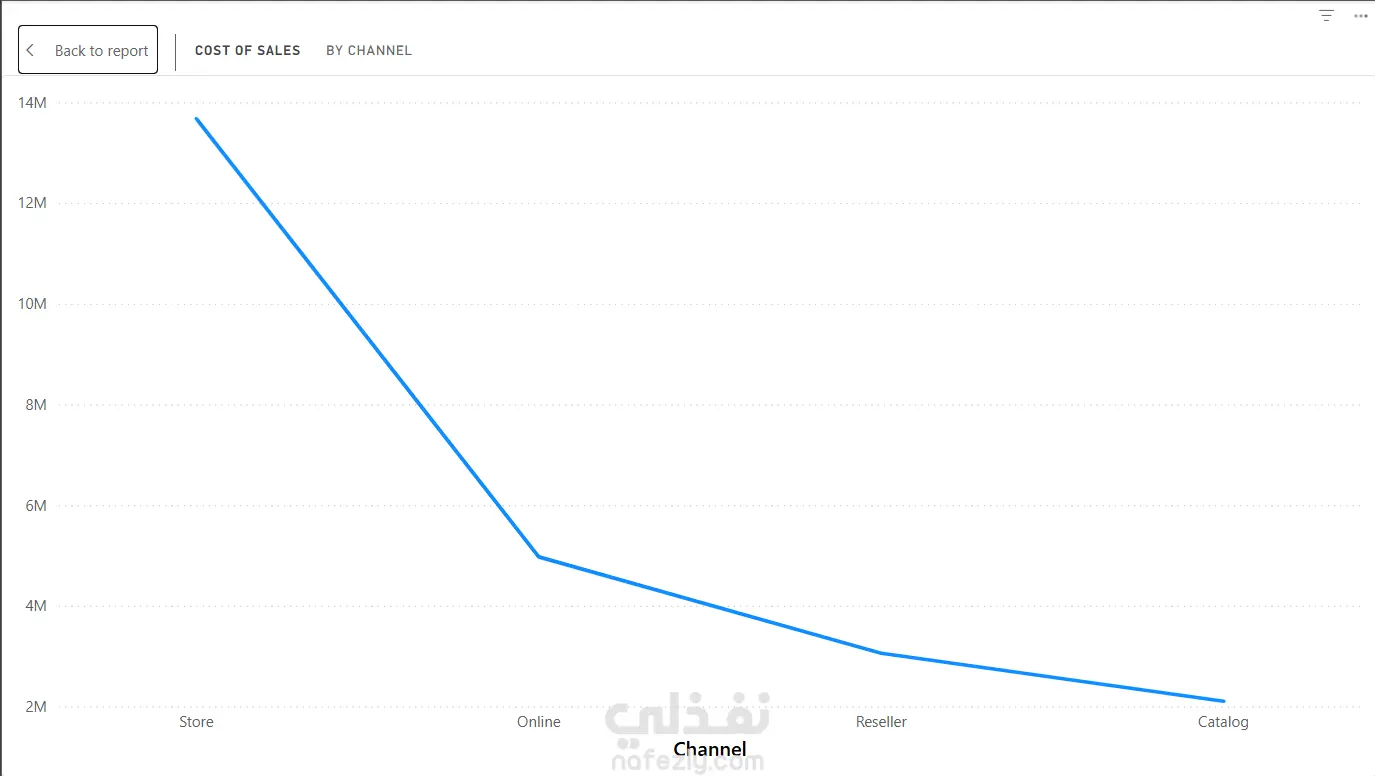Viewport: 1375px width, 776px height.
Task: Click the Back to report button
Action: point(88,50)
